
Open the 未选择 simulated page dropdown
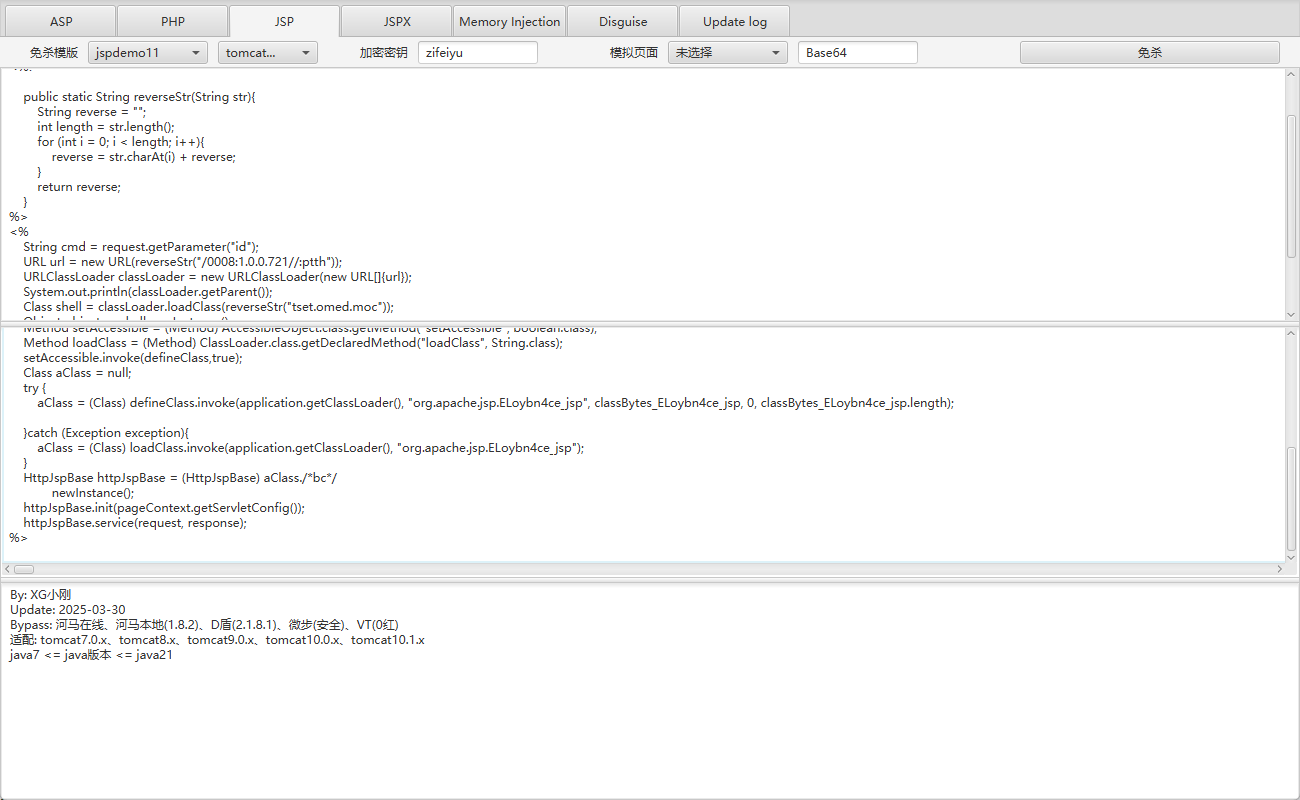click(x=727, y=52)
